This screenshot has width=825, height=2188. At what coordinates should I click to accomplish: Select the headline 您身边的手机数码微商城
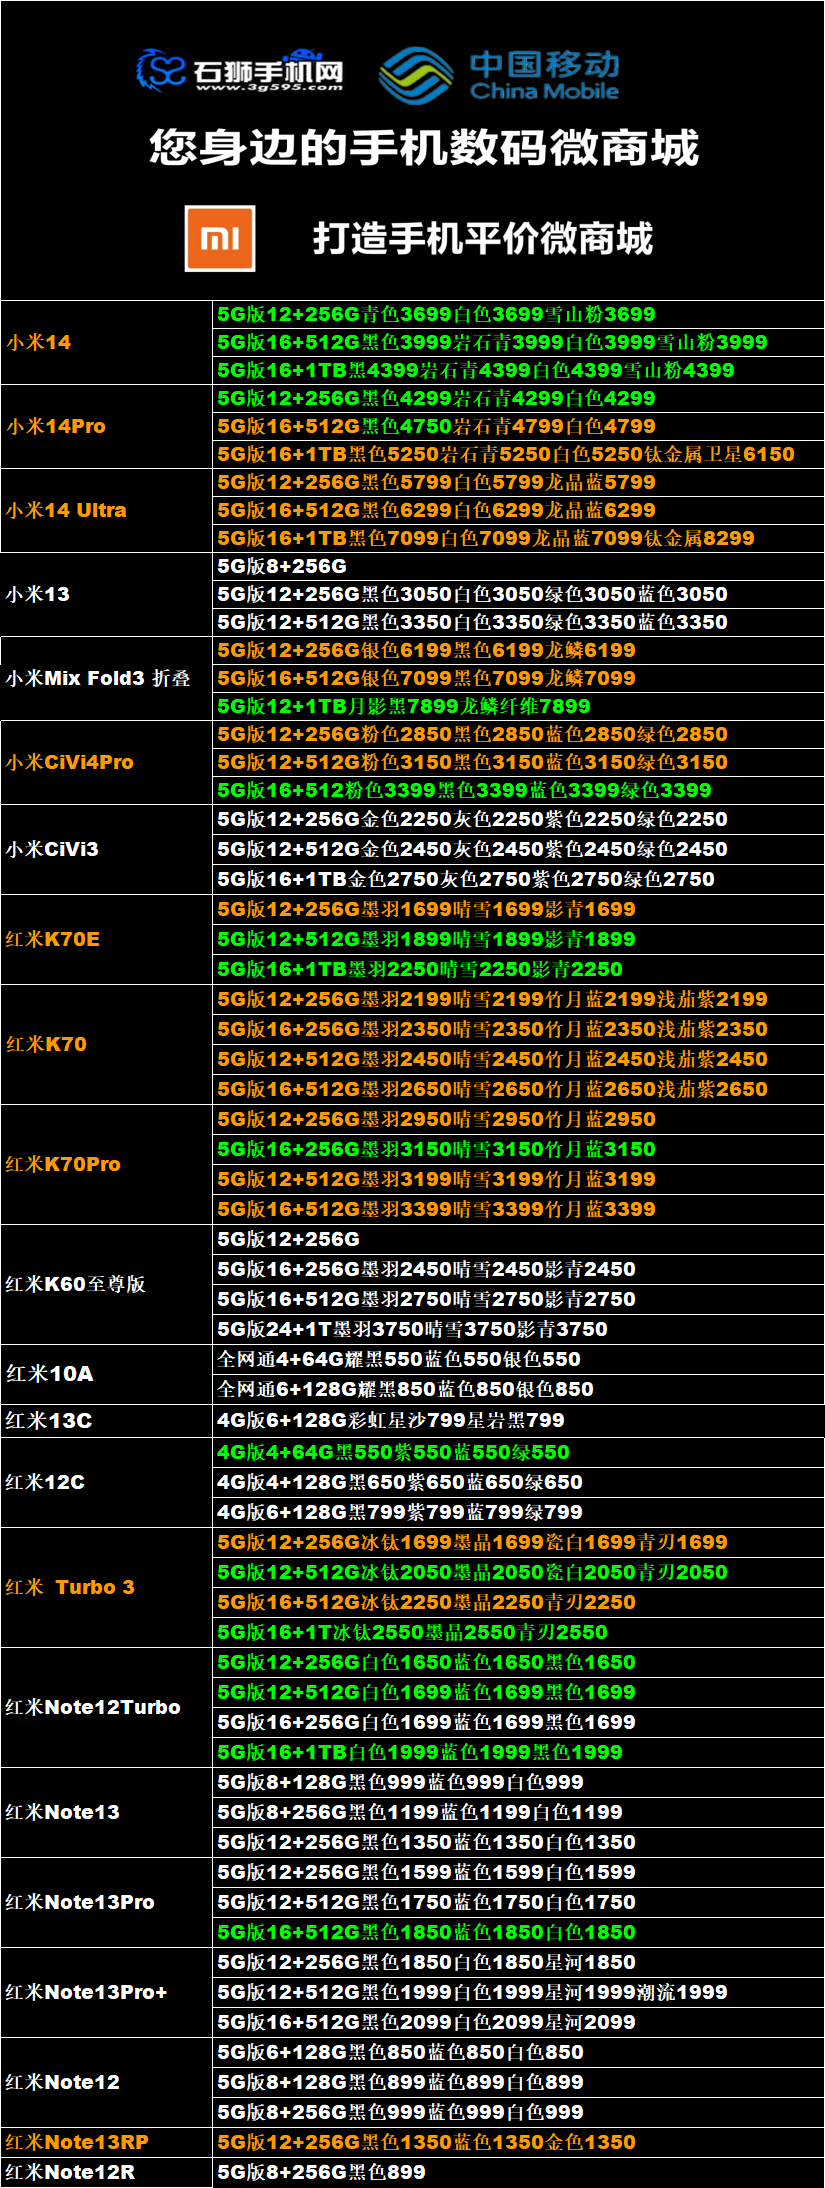(424, 148)
